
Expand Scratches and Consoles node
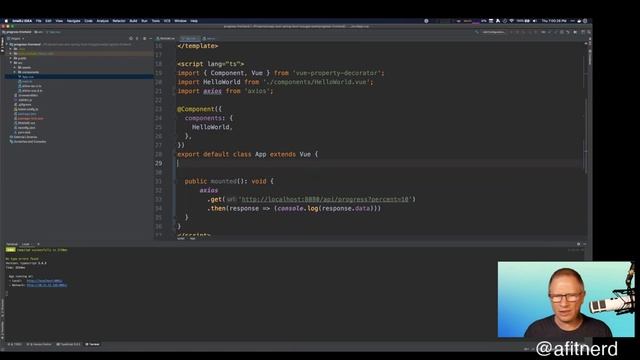(x=28, y=142)
